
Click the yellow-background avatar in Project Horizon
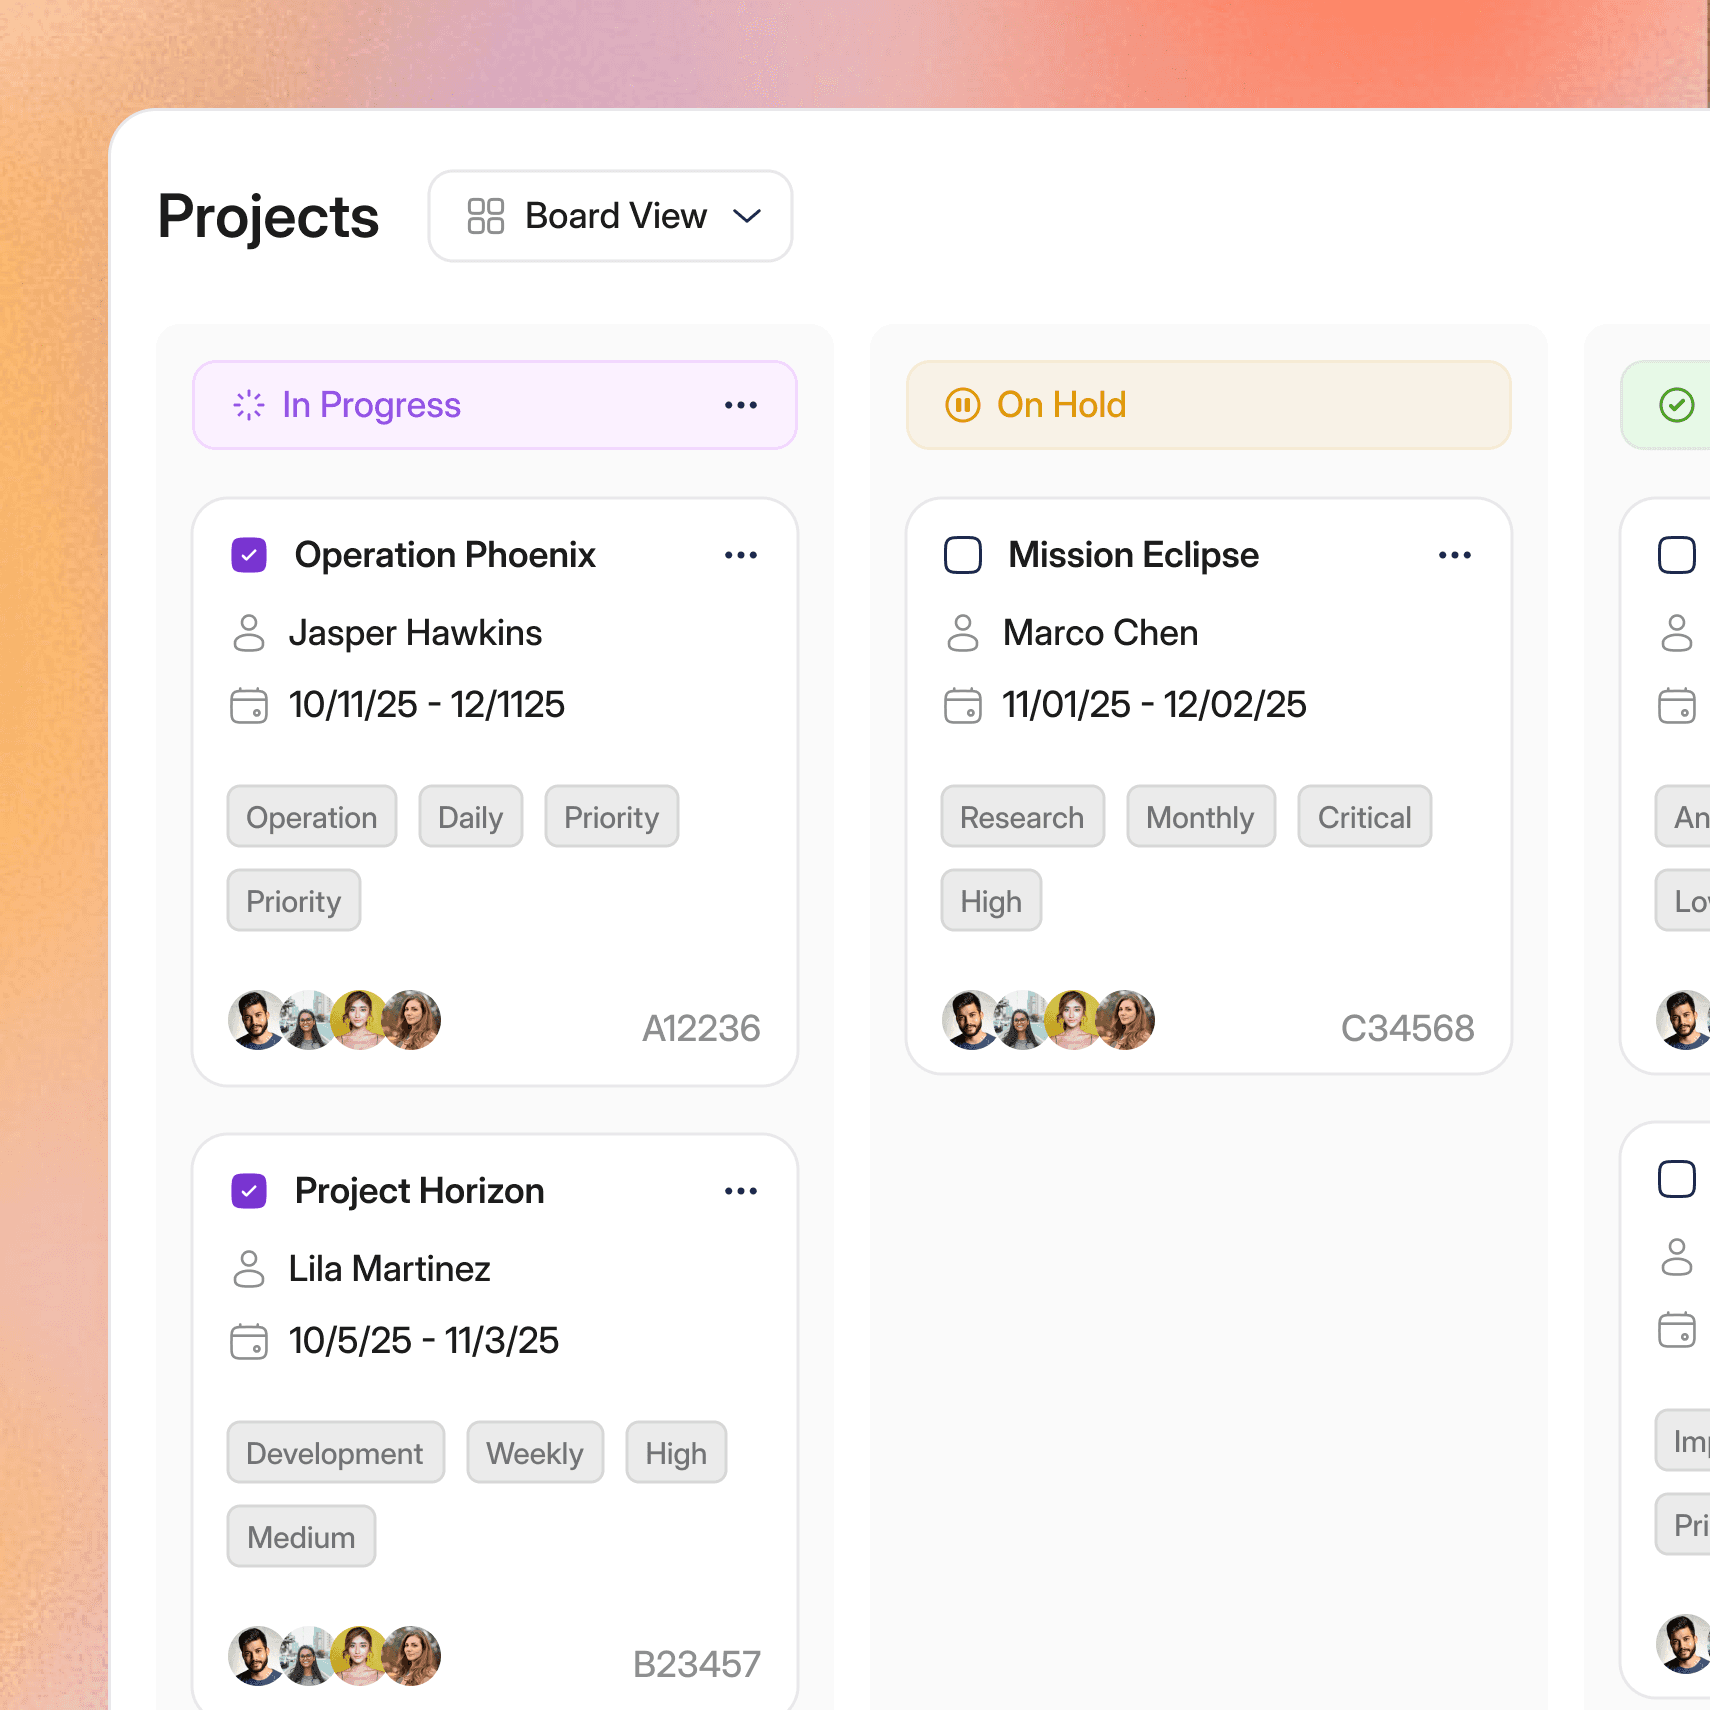click(x=360, y=1656)
